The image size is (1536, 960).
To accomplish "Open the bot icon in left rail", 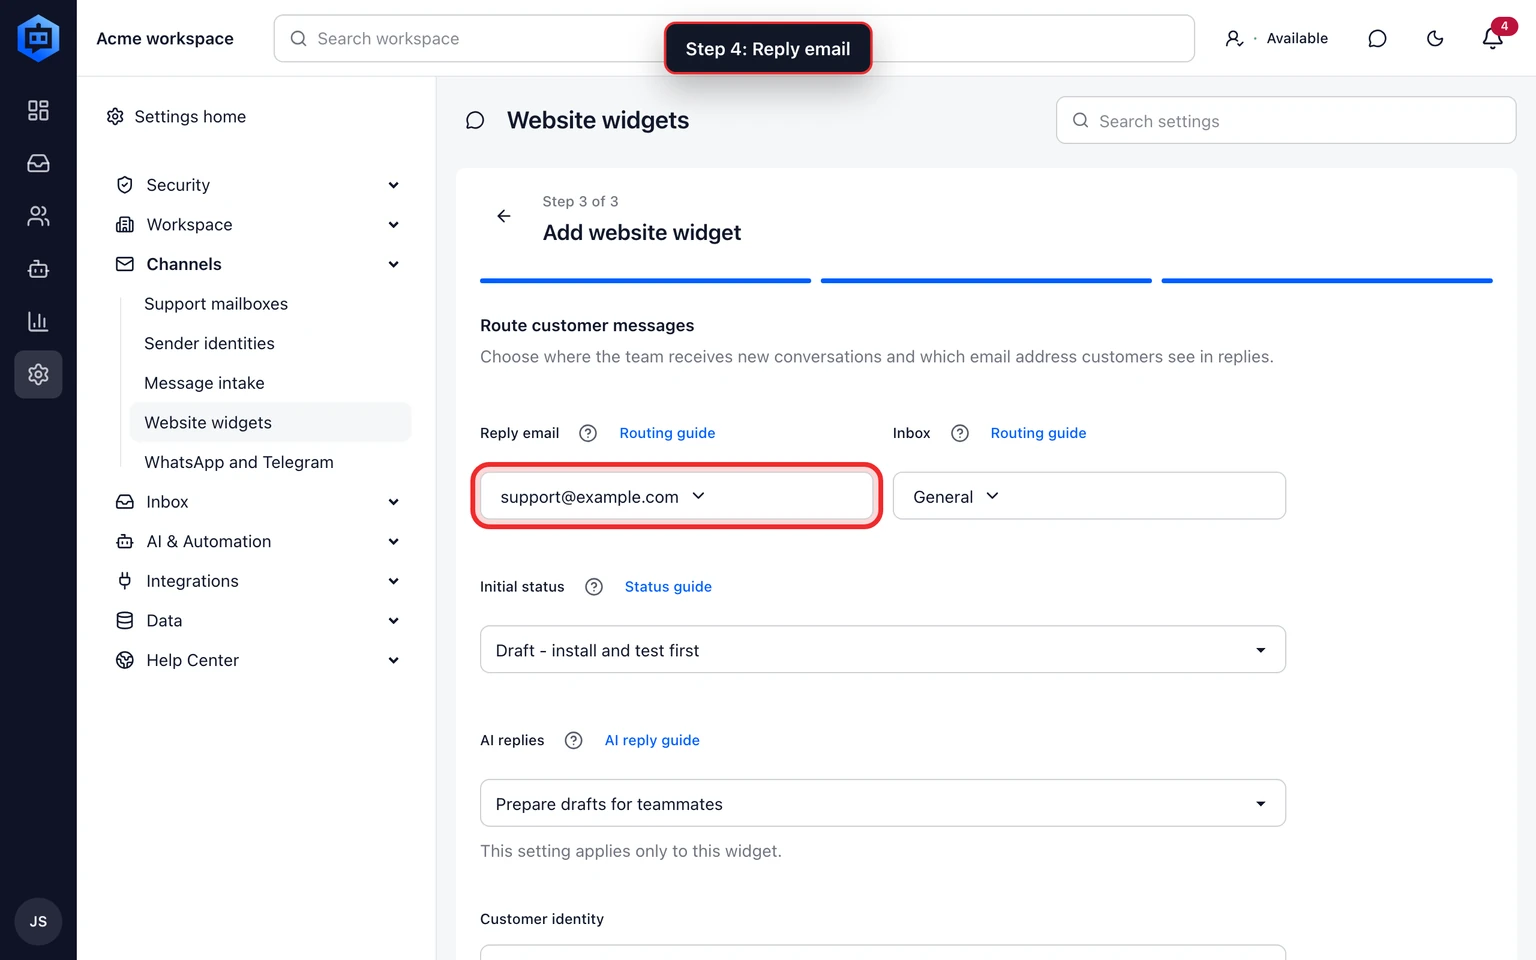I will pos(38,269).
